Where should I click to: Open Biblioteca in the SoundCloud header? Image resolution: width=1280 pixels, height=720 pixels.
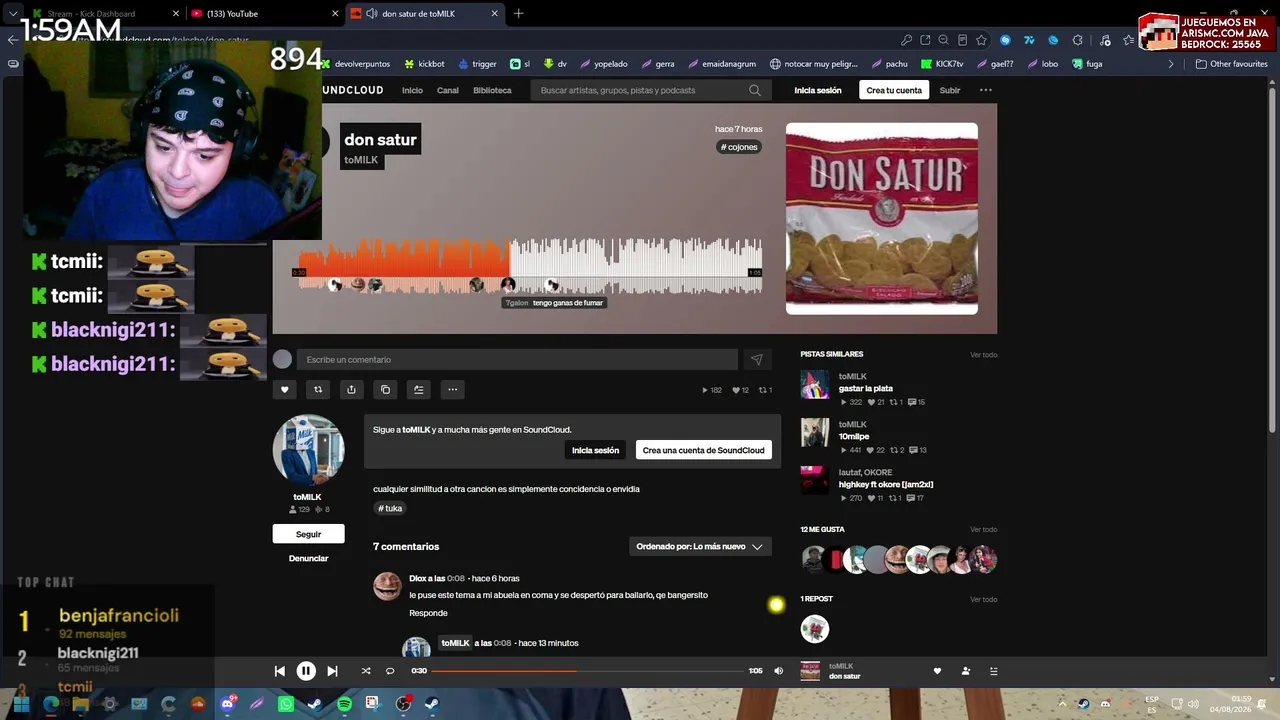point(492,90)
